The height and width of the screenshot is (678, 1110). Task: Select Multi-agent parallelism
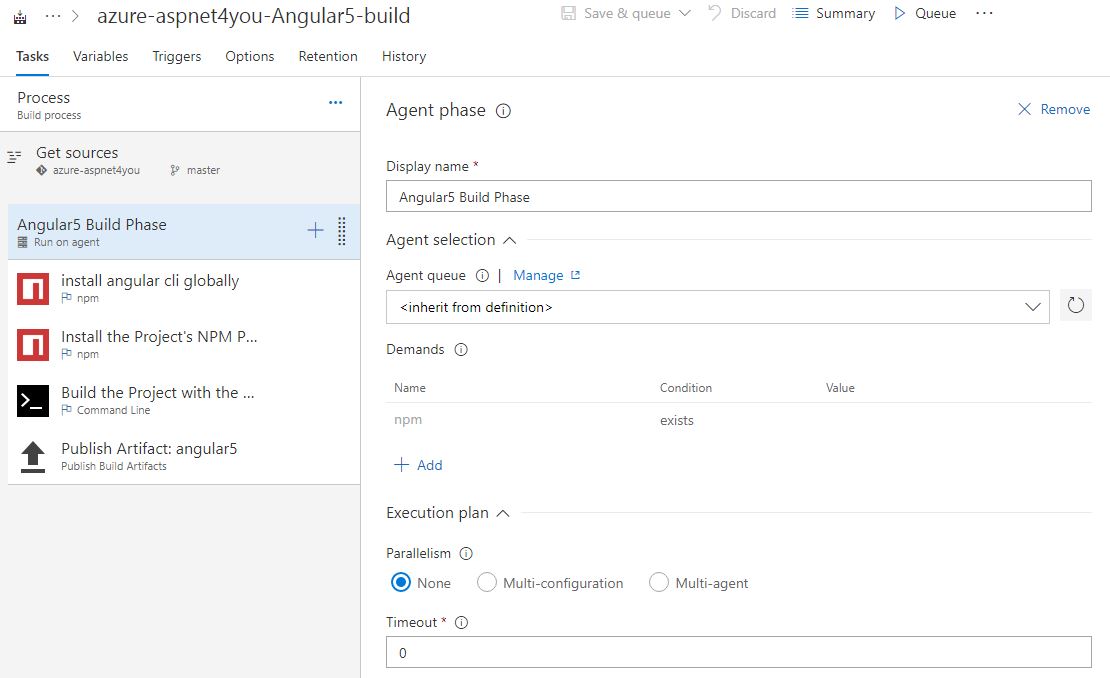658,582
